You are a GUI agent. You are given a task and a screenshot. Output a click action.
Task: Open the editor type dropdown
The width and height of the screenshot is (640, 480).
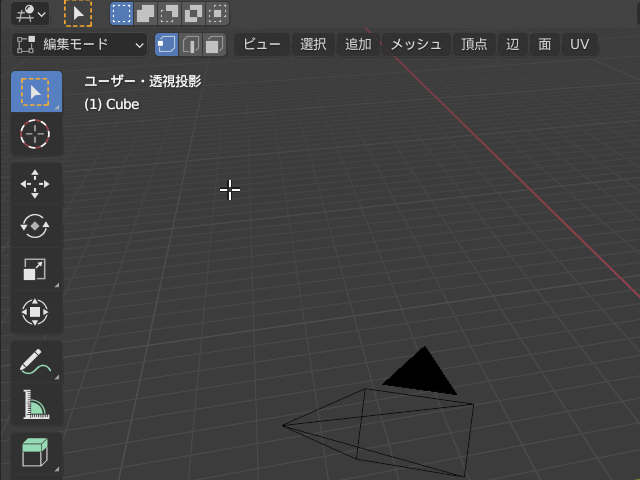point(30,14)
